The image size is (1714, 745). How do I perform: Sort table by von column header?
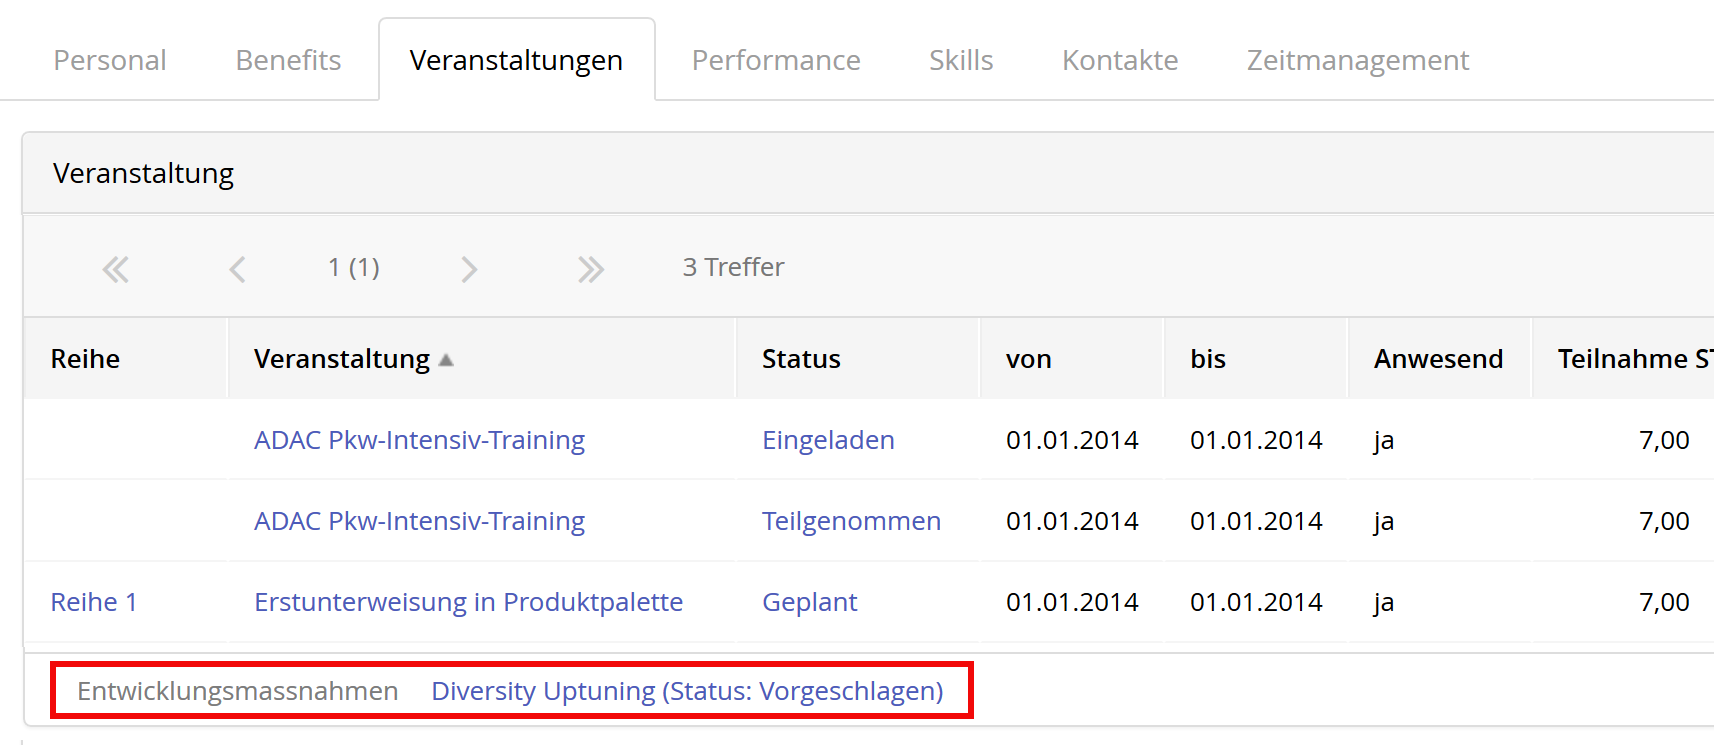[1028, 359]
